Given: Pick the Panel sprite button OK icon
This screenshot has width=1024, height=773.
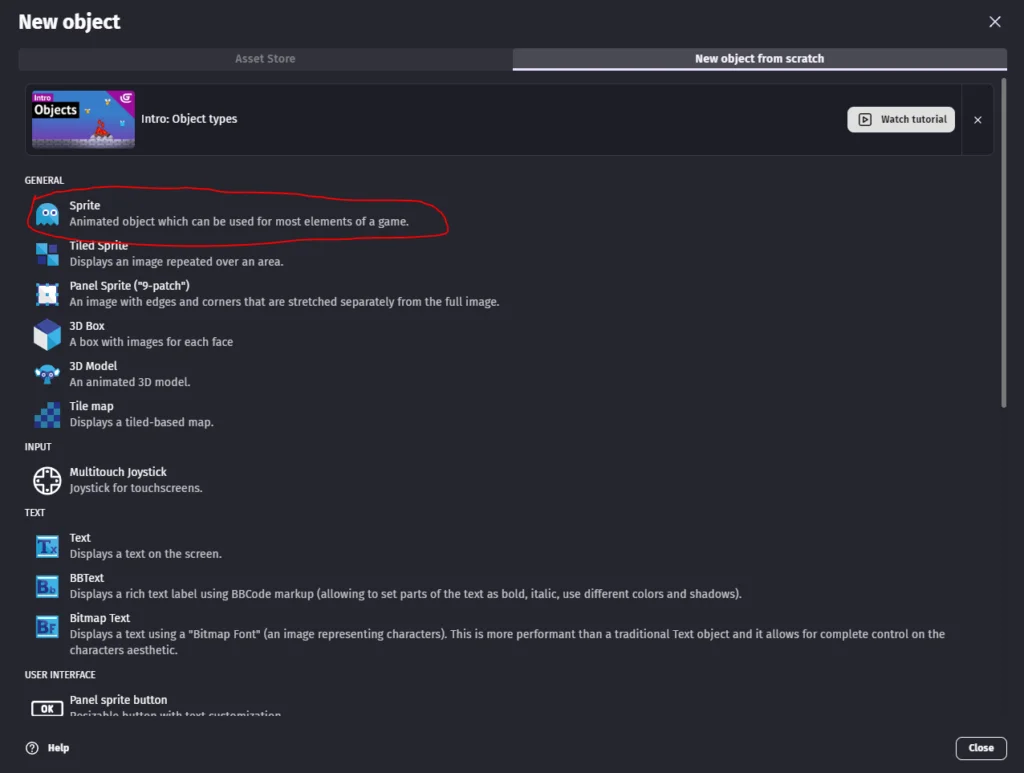Looking at the screenshot, I should (x=47, y=708).
